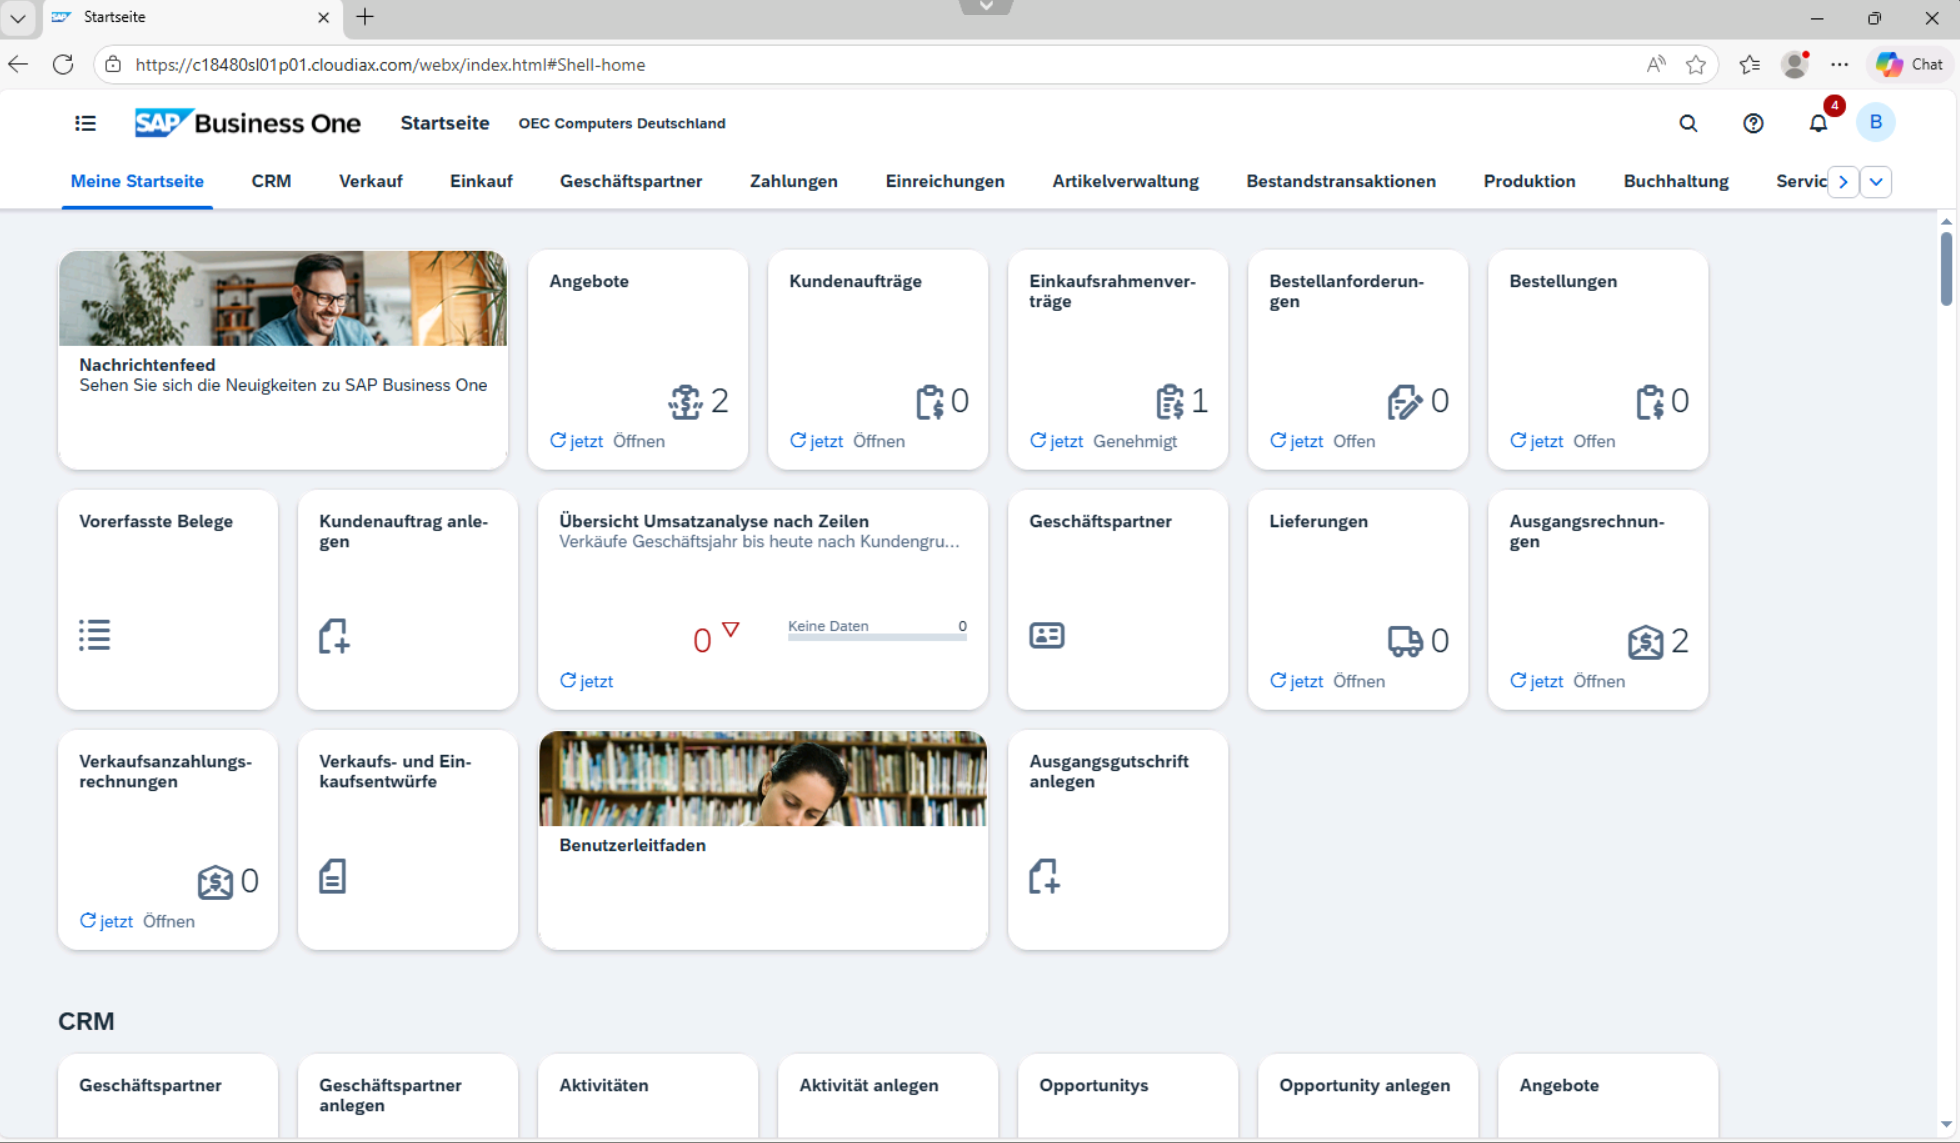Select the Ausgangsgutschrift anlegen create icon
This screenshot has width=1960, height=1143.
tap(1045, 876)
